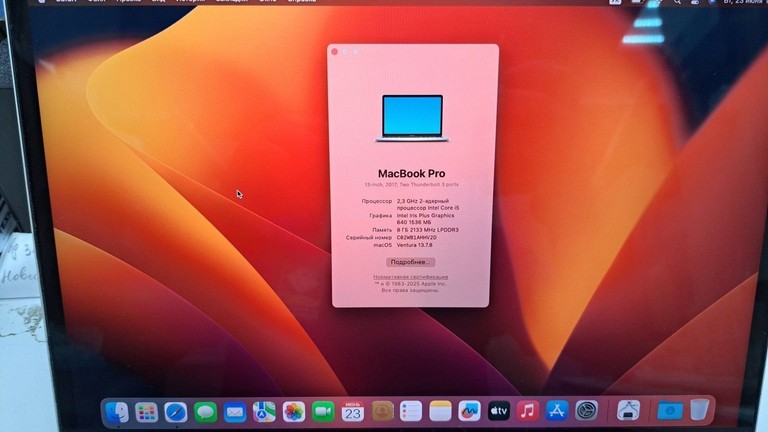This screenshot has width=768, height=432.
Task: Open the Photos app in the Dock
Action: pos(294,412)
